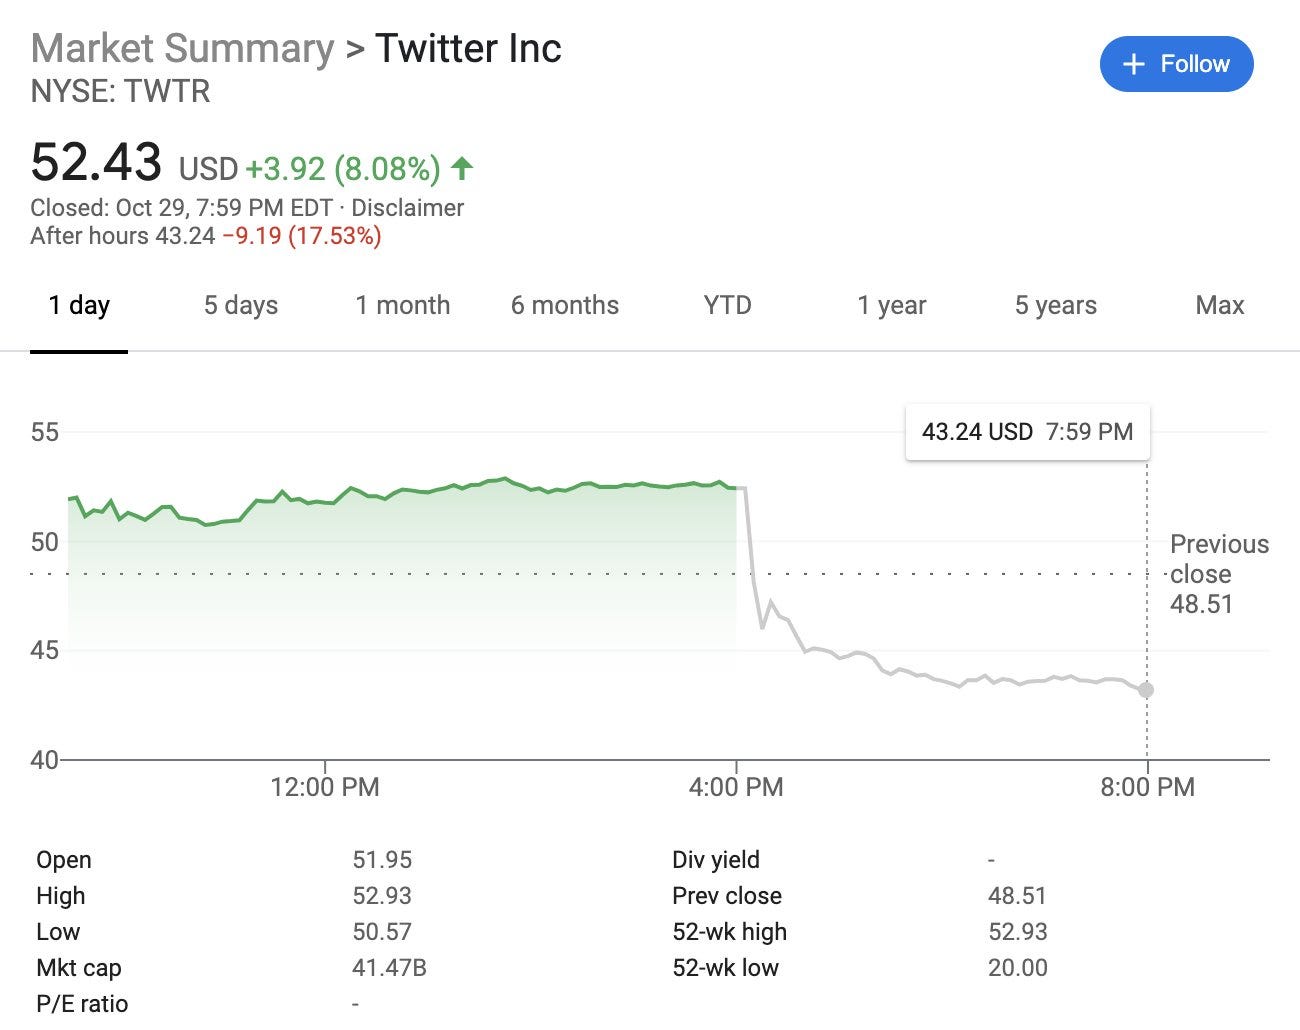This screenshot has width=1300, height=1030.
Task: Click the 43.24 USD chart tooltip
Action: click(x=1027, y=432)
